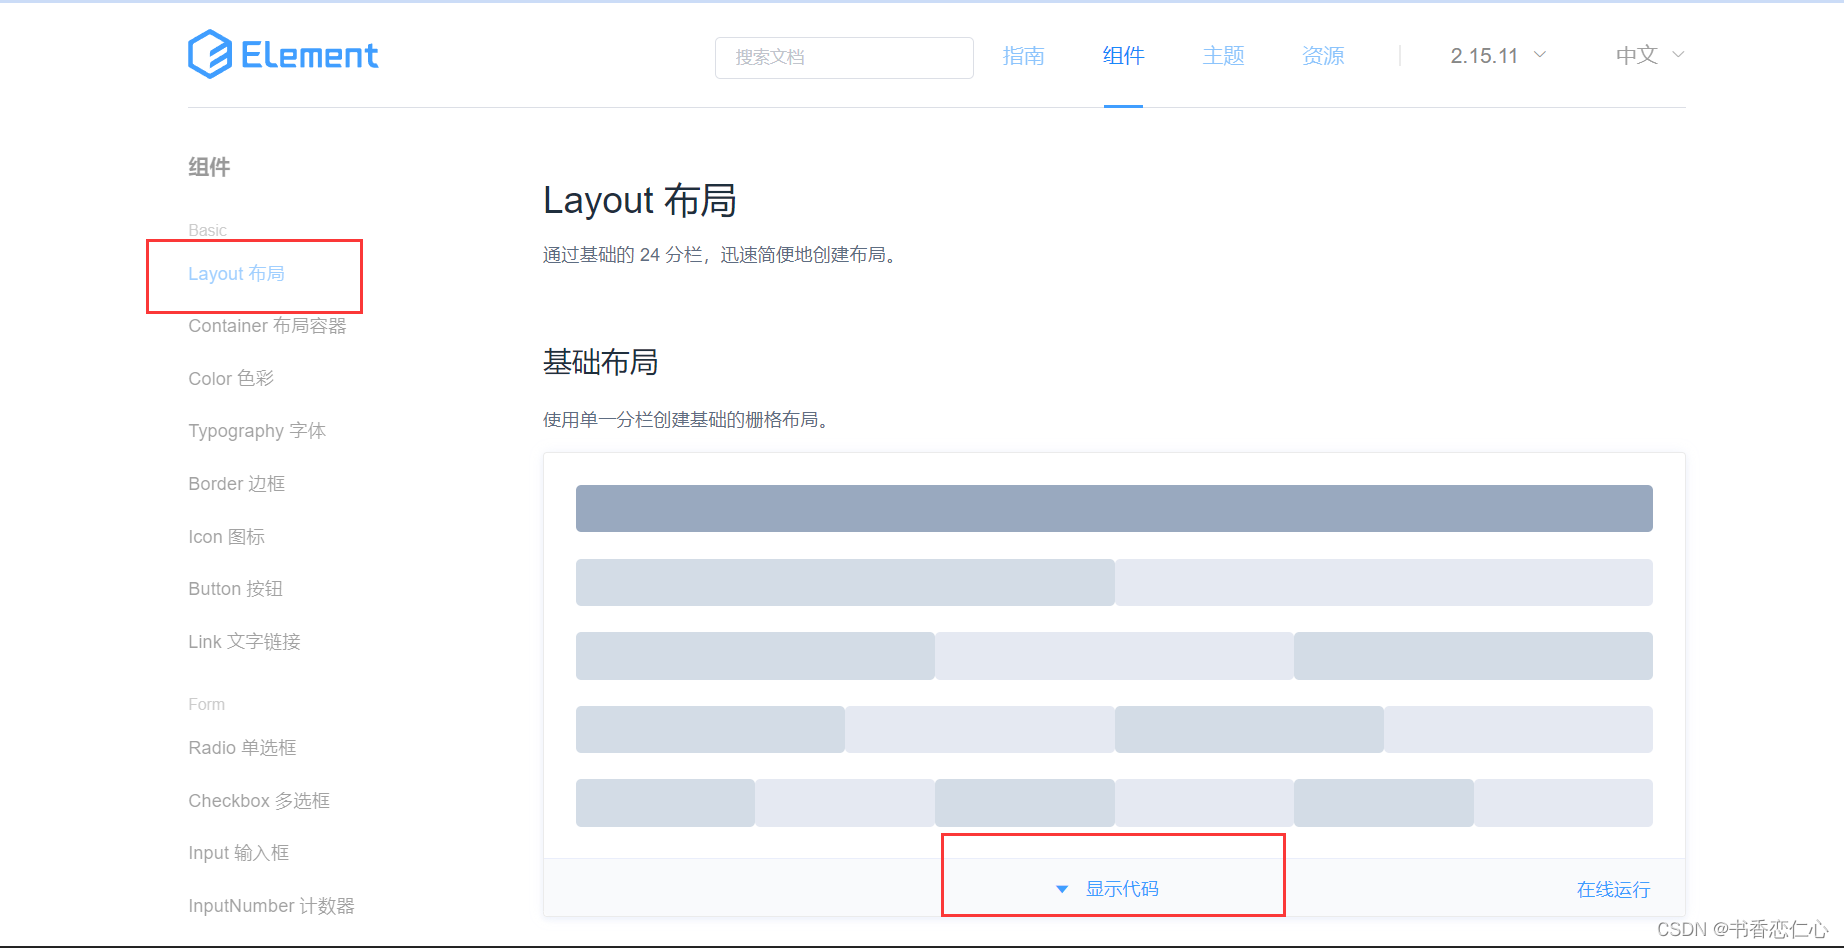Open Color 色彩 page
This screenshot has height=948, width=1844.
pos(231,379)
